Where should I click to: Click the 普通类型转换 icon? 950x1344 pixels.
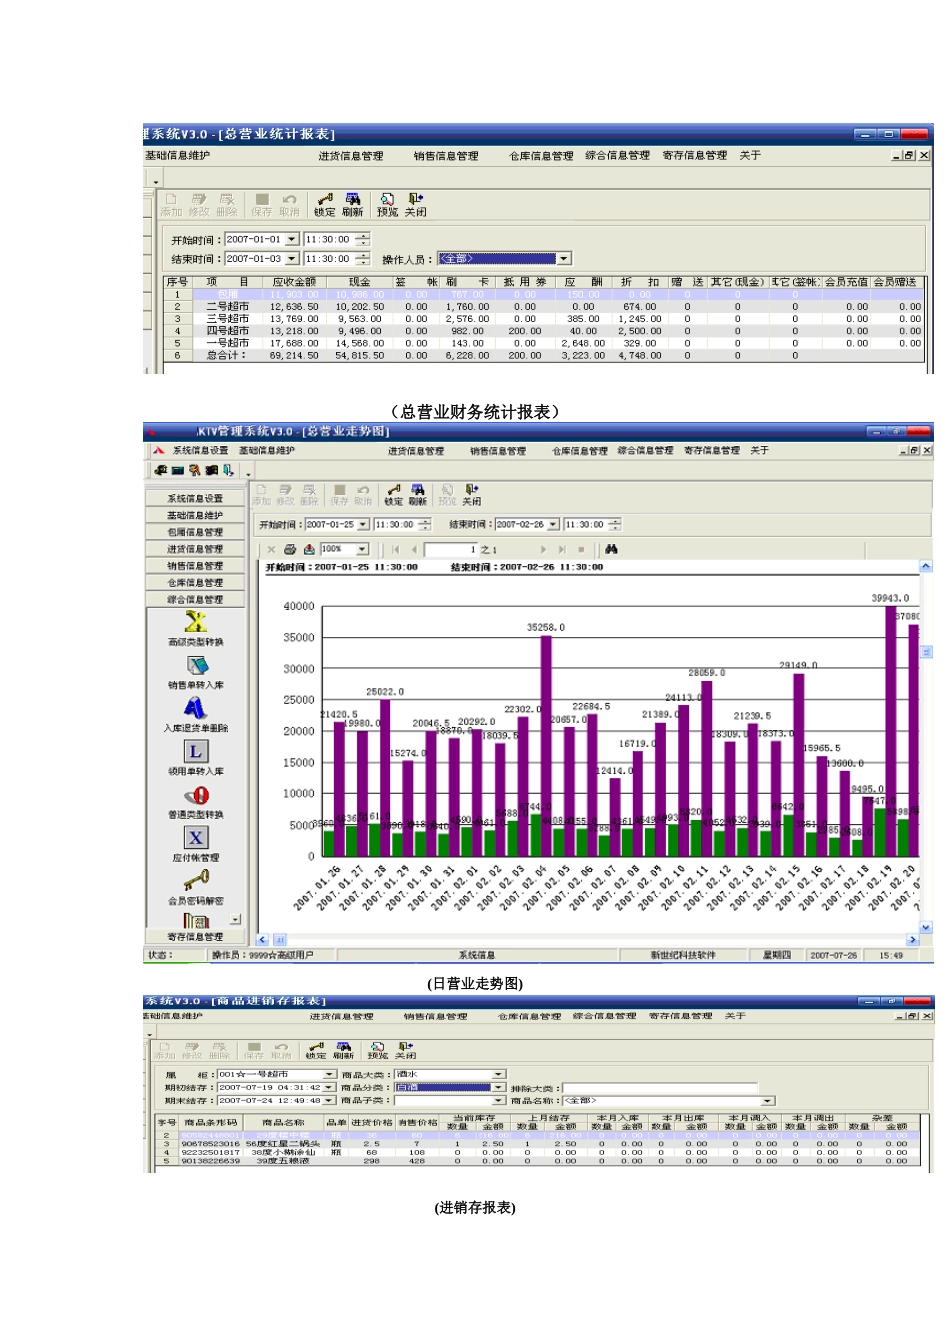point(196,795)
